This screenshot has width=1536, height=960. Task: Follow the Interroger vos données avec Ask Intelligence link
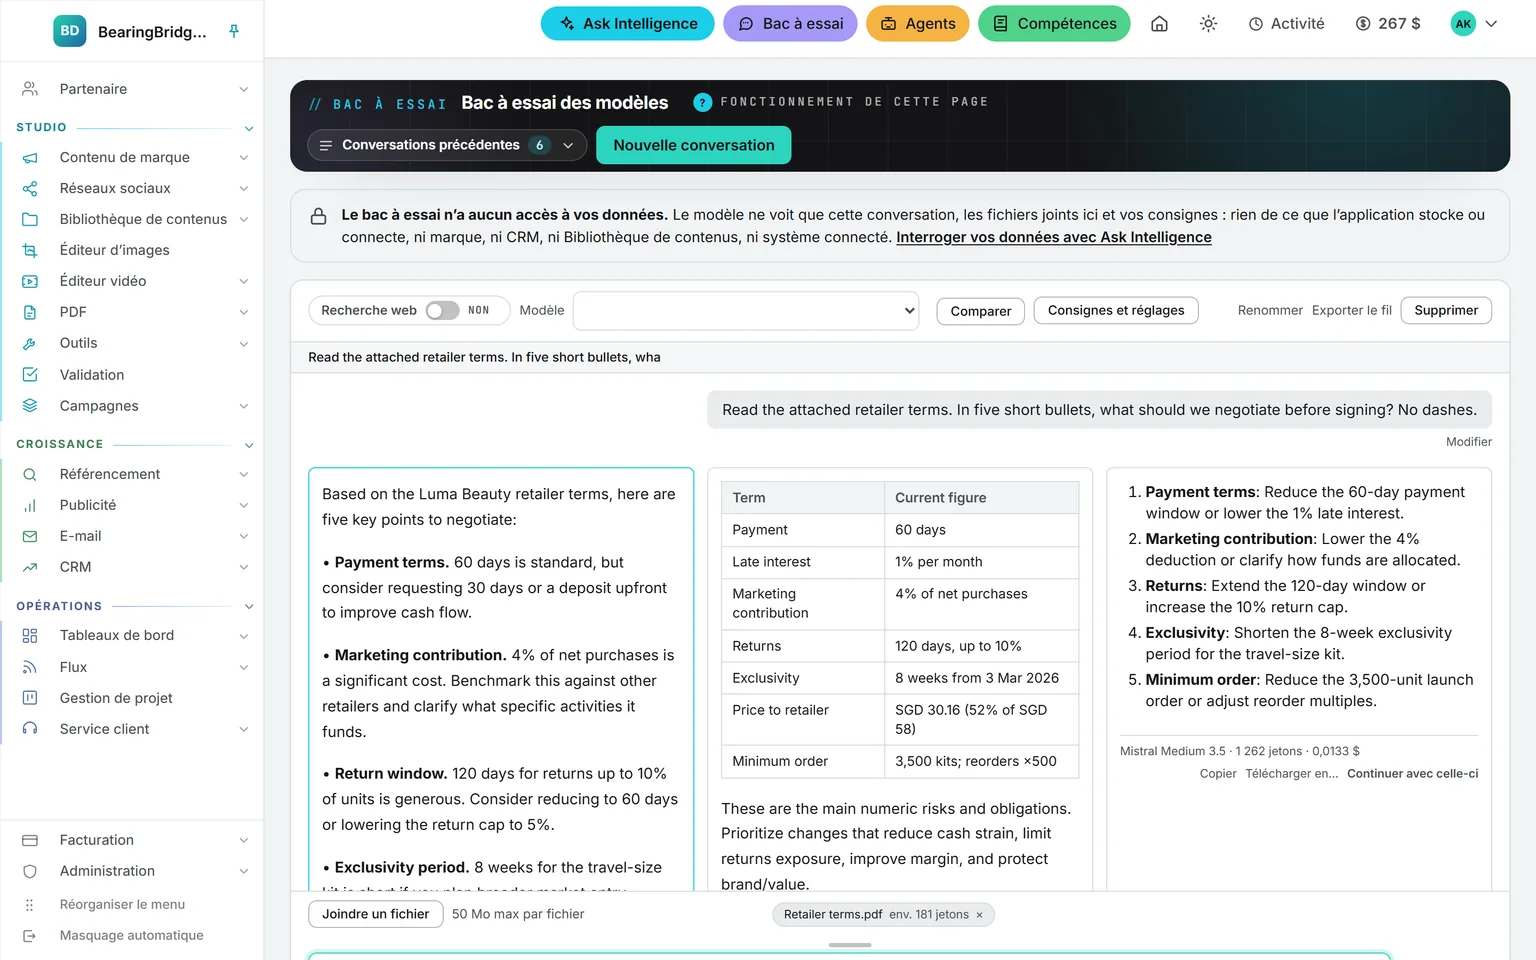pyautogui.click(x=1054, y=237)
